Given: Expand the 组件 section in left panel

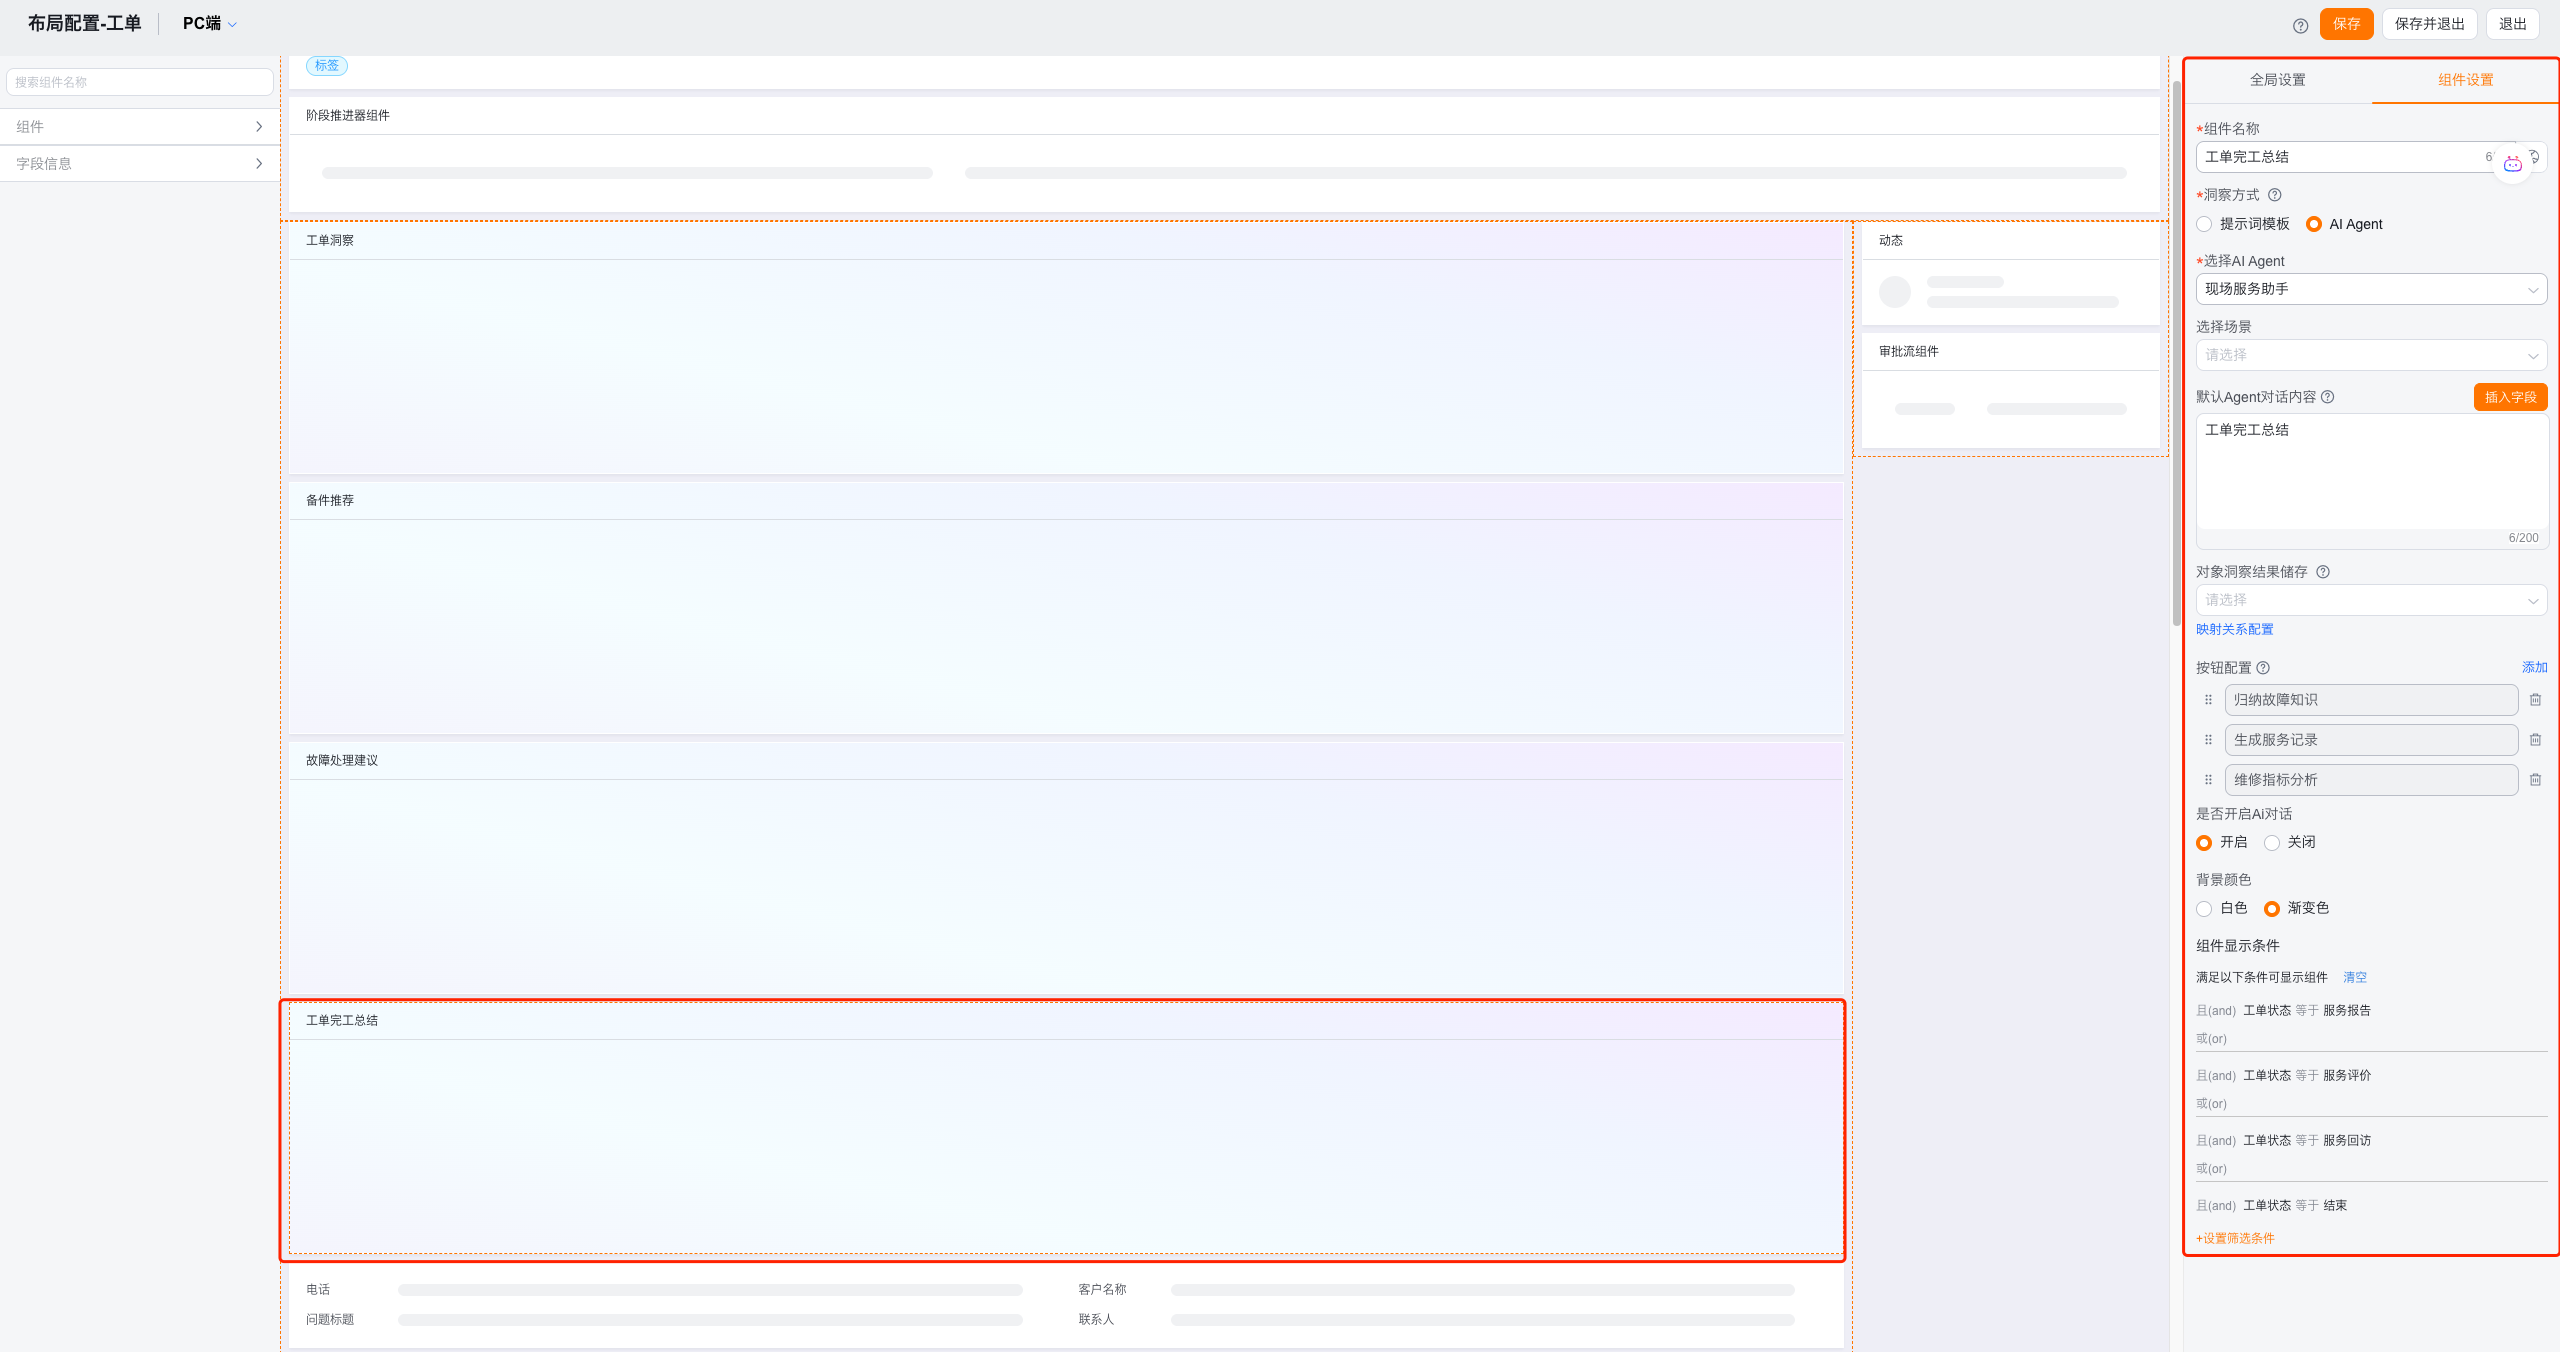Looking at the screenshot, I should [x=139, y=127].
